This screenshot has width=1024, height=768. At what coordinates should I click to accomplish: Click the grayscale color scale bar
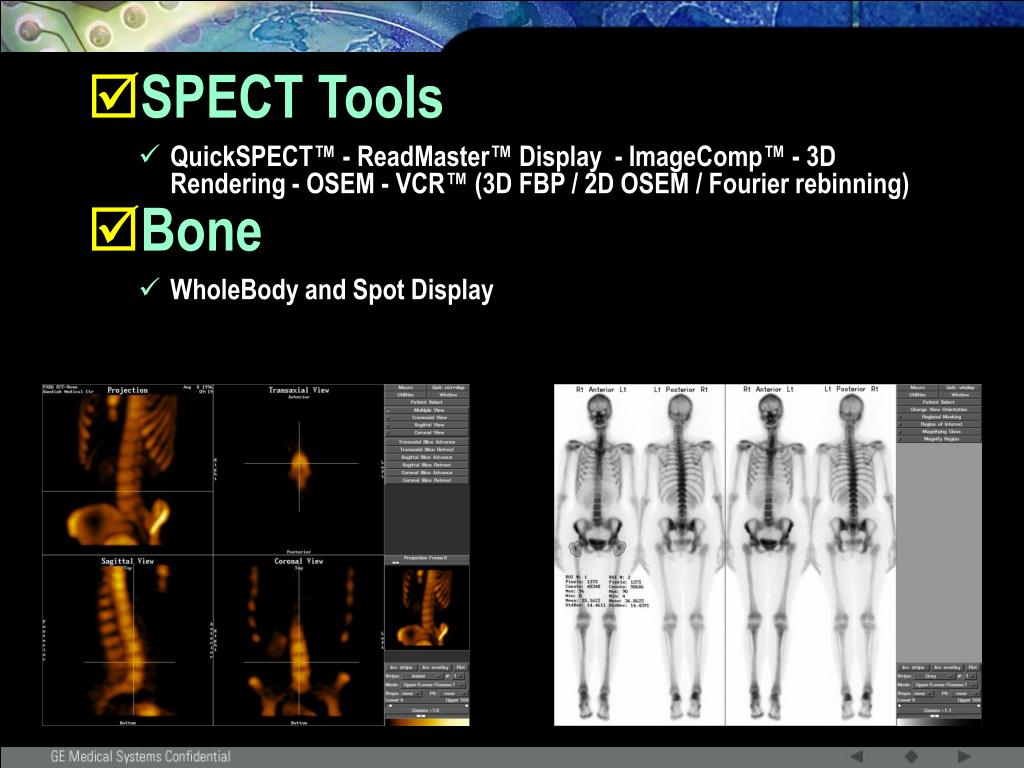click(x=939, y=722)
